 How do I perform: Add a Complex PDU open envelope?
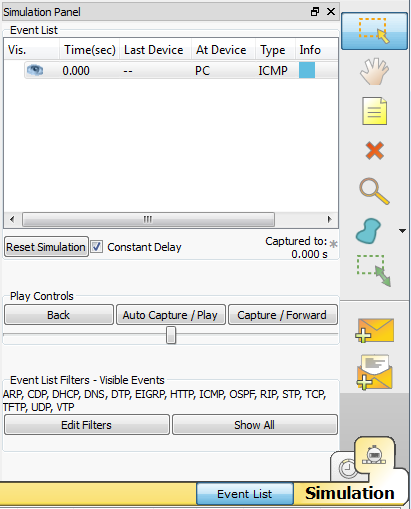pyautogui.click(x=374, y=372)
